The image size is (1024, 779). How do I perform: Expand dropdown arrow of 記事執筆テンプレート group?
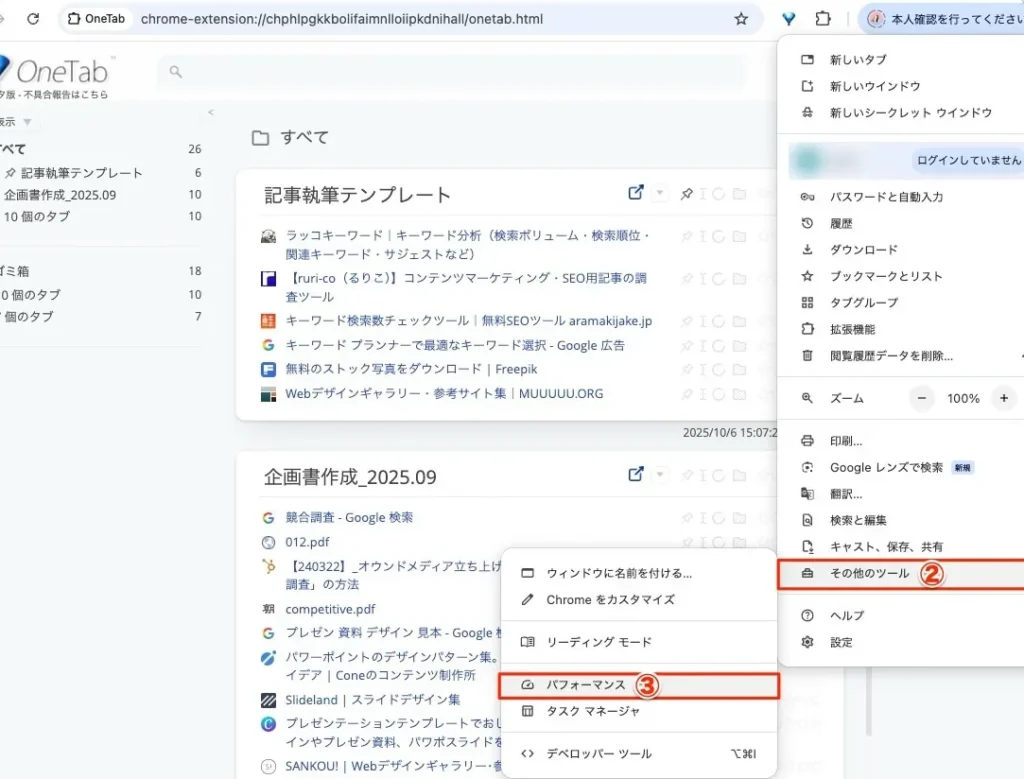tap(660, 193)
